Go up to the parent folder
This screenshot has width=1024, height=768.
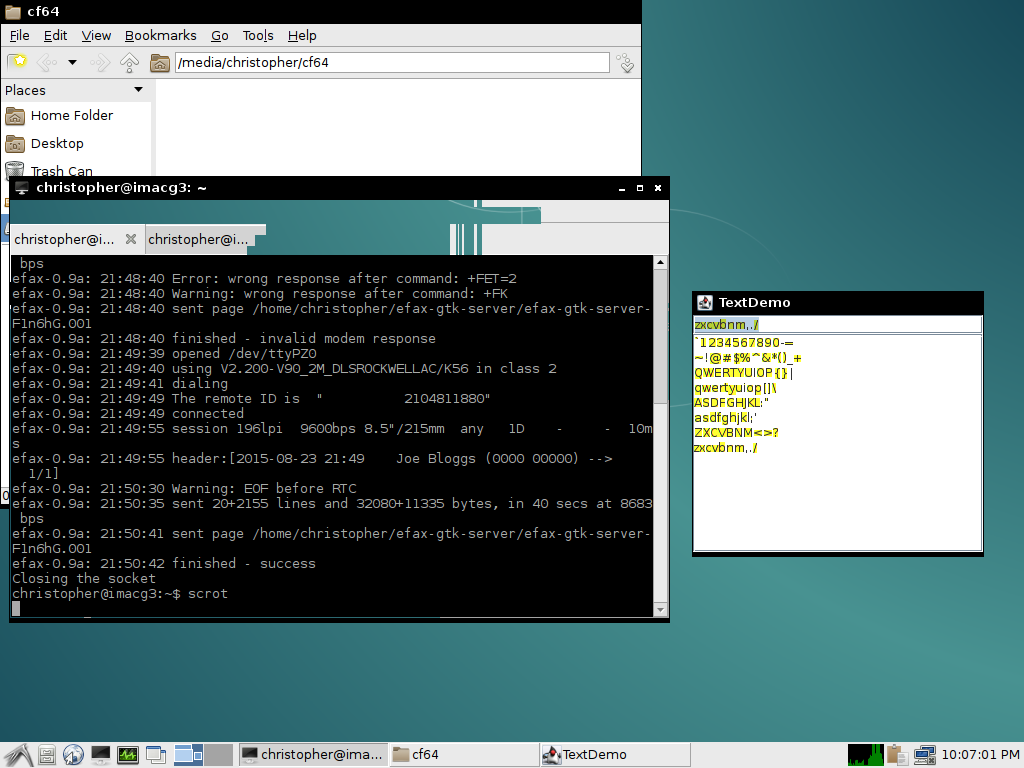coord(129,62)
